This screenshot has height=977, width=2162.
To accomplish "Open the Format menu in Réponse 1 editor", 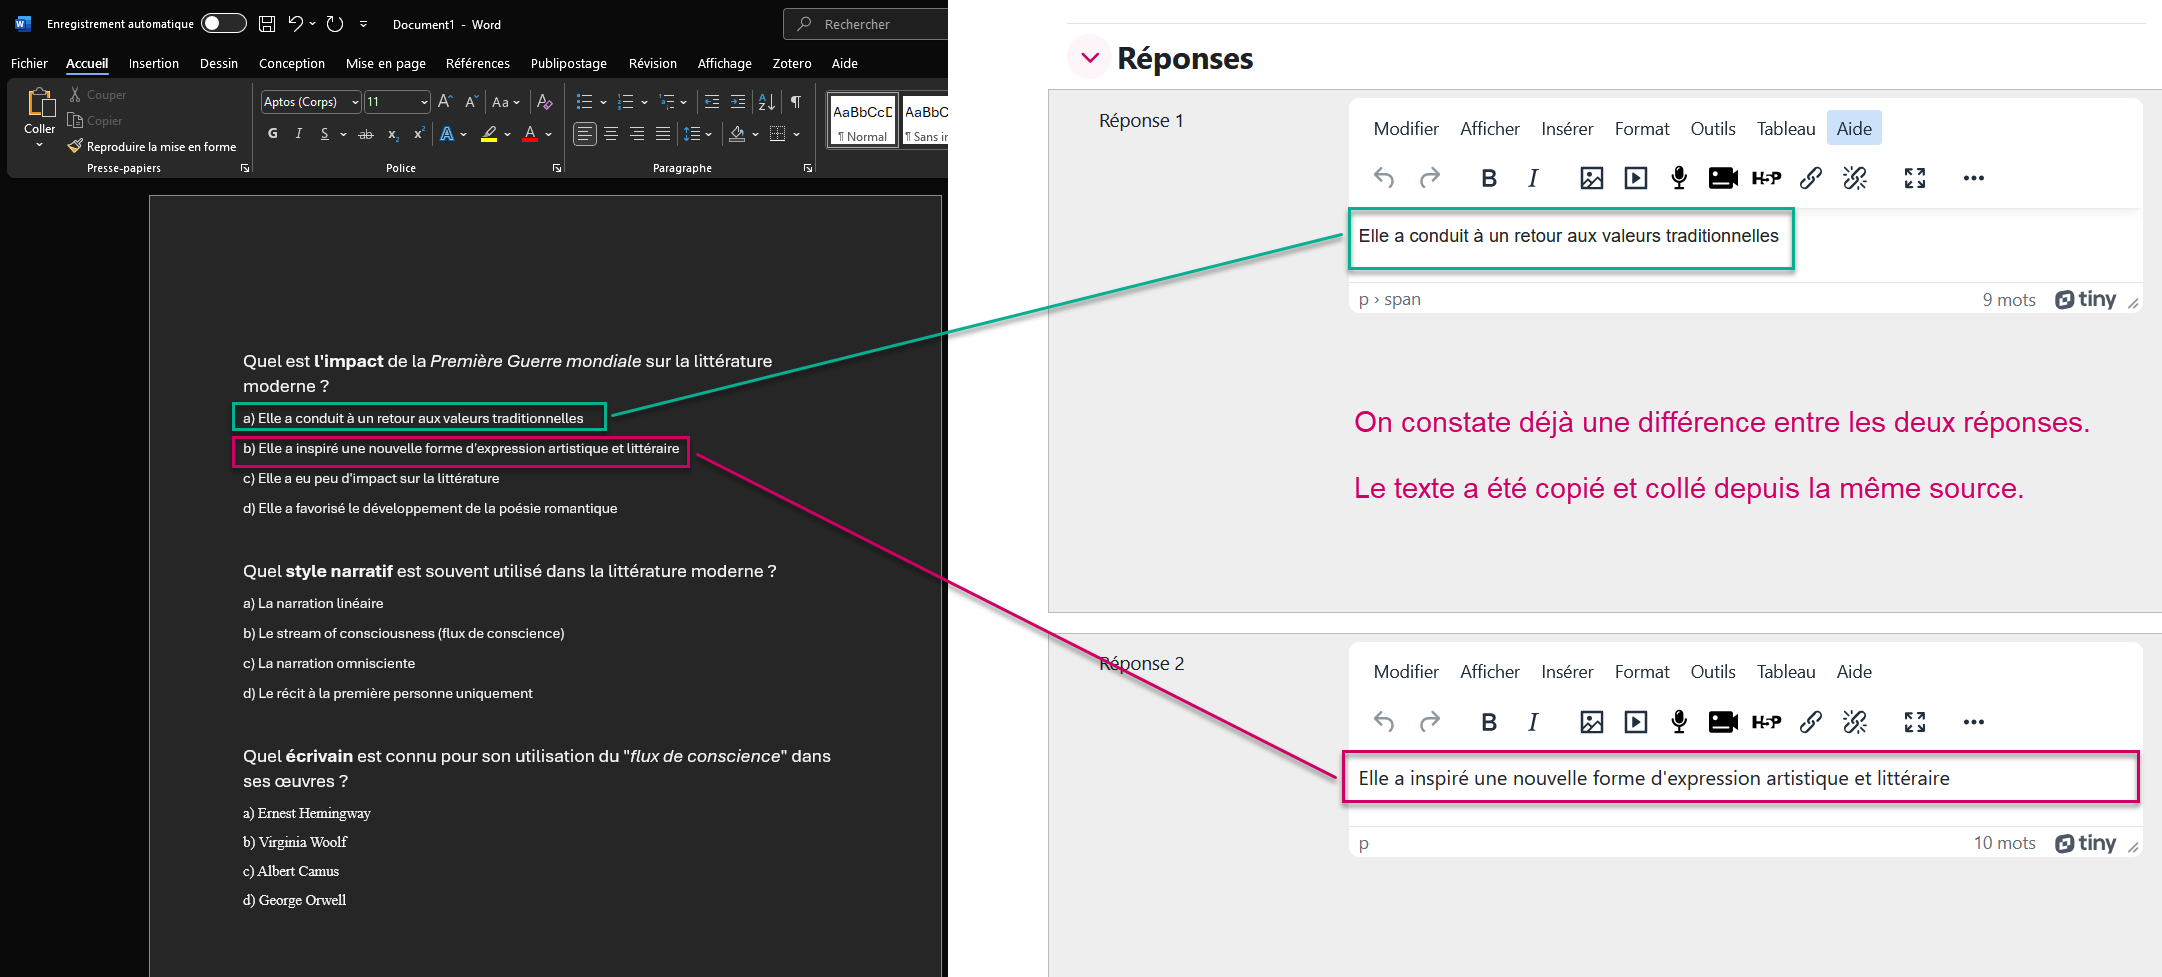I will click(1642, 128).
